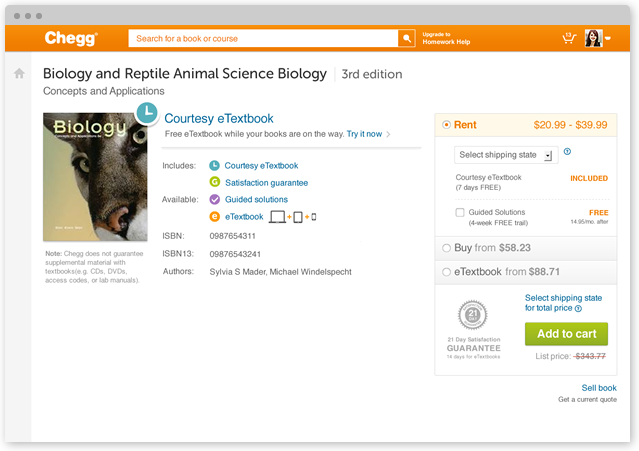
Task: Click Get a current quote text
Action: click(587, 400)
